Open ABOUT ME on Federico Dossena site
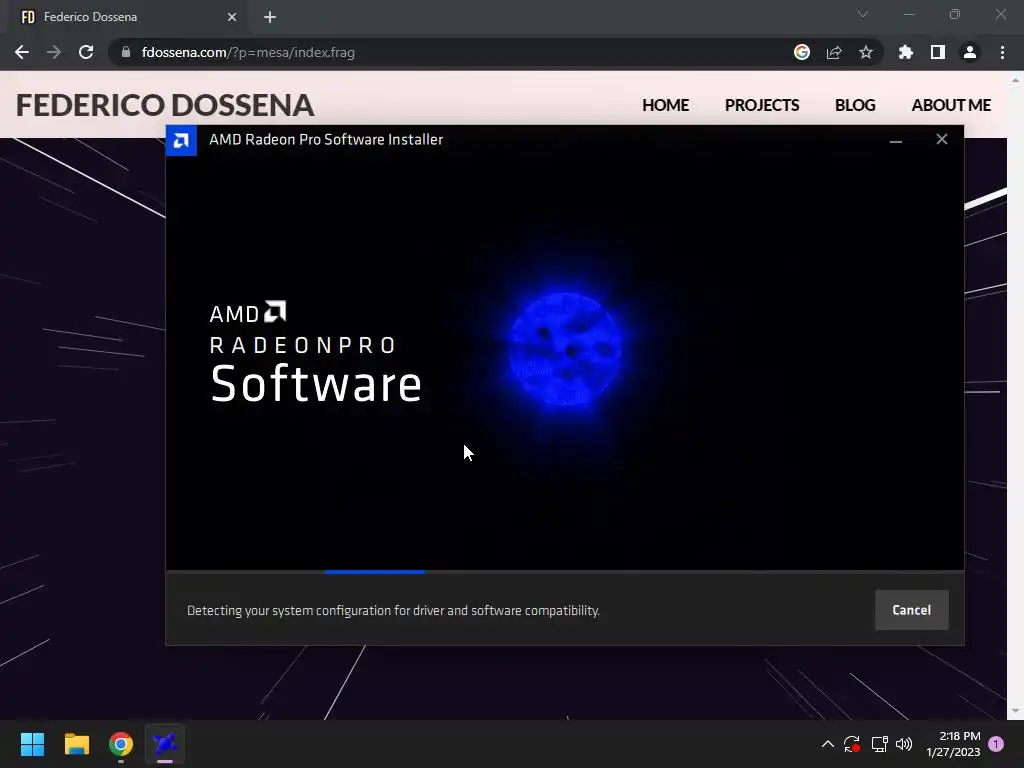Image resolution: width=1024 pixels, height=768 pixels. click(951, 105)
